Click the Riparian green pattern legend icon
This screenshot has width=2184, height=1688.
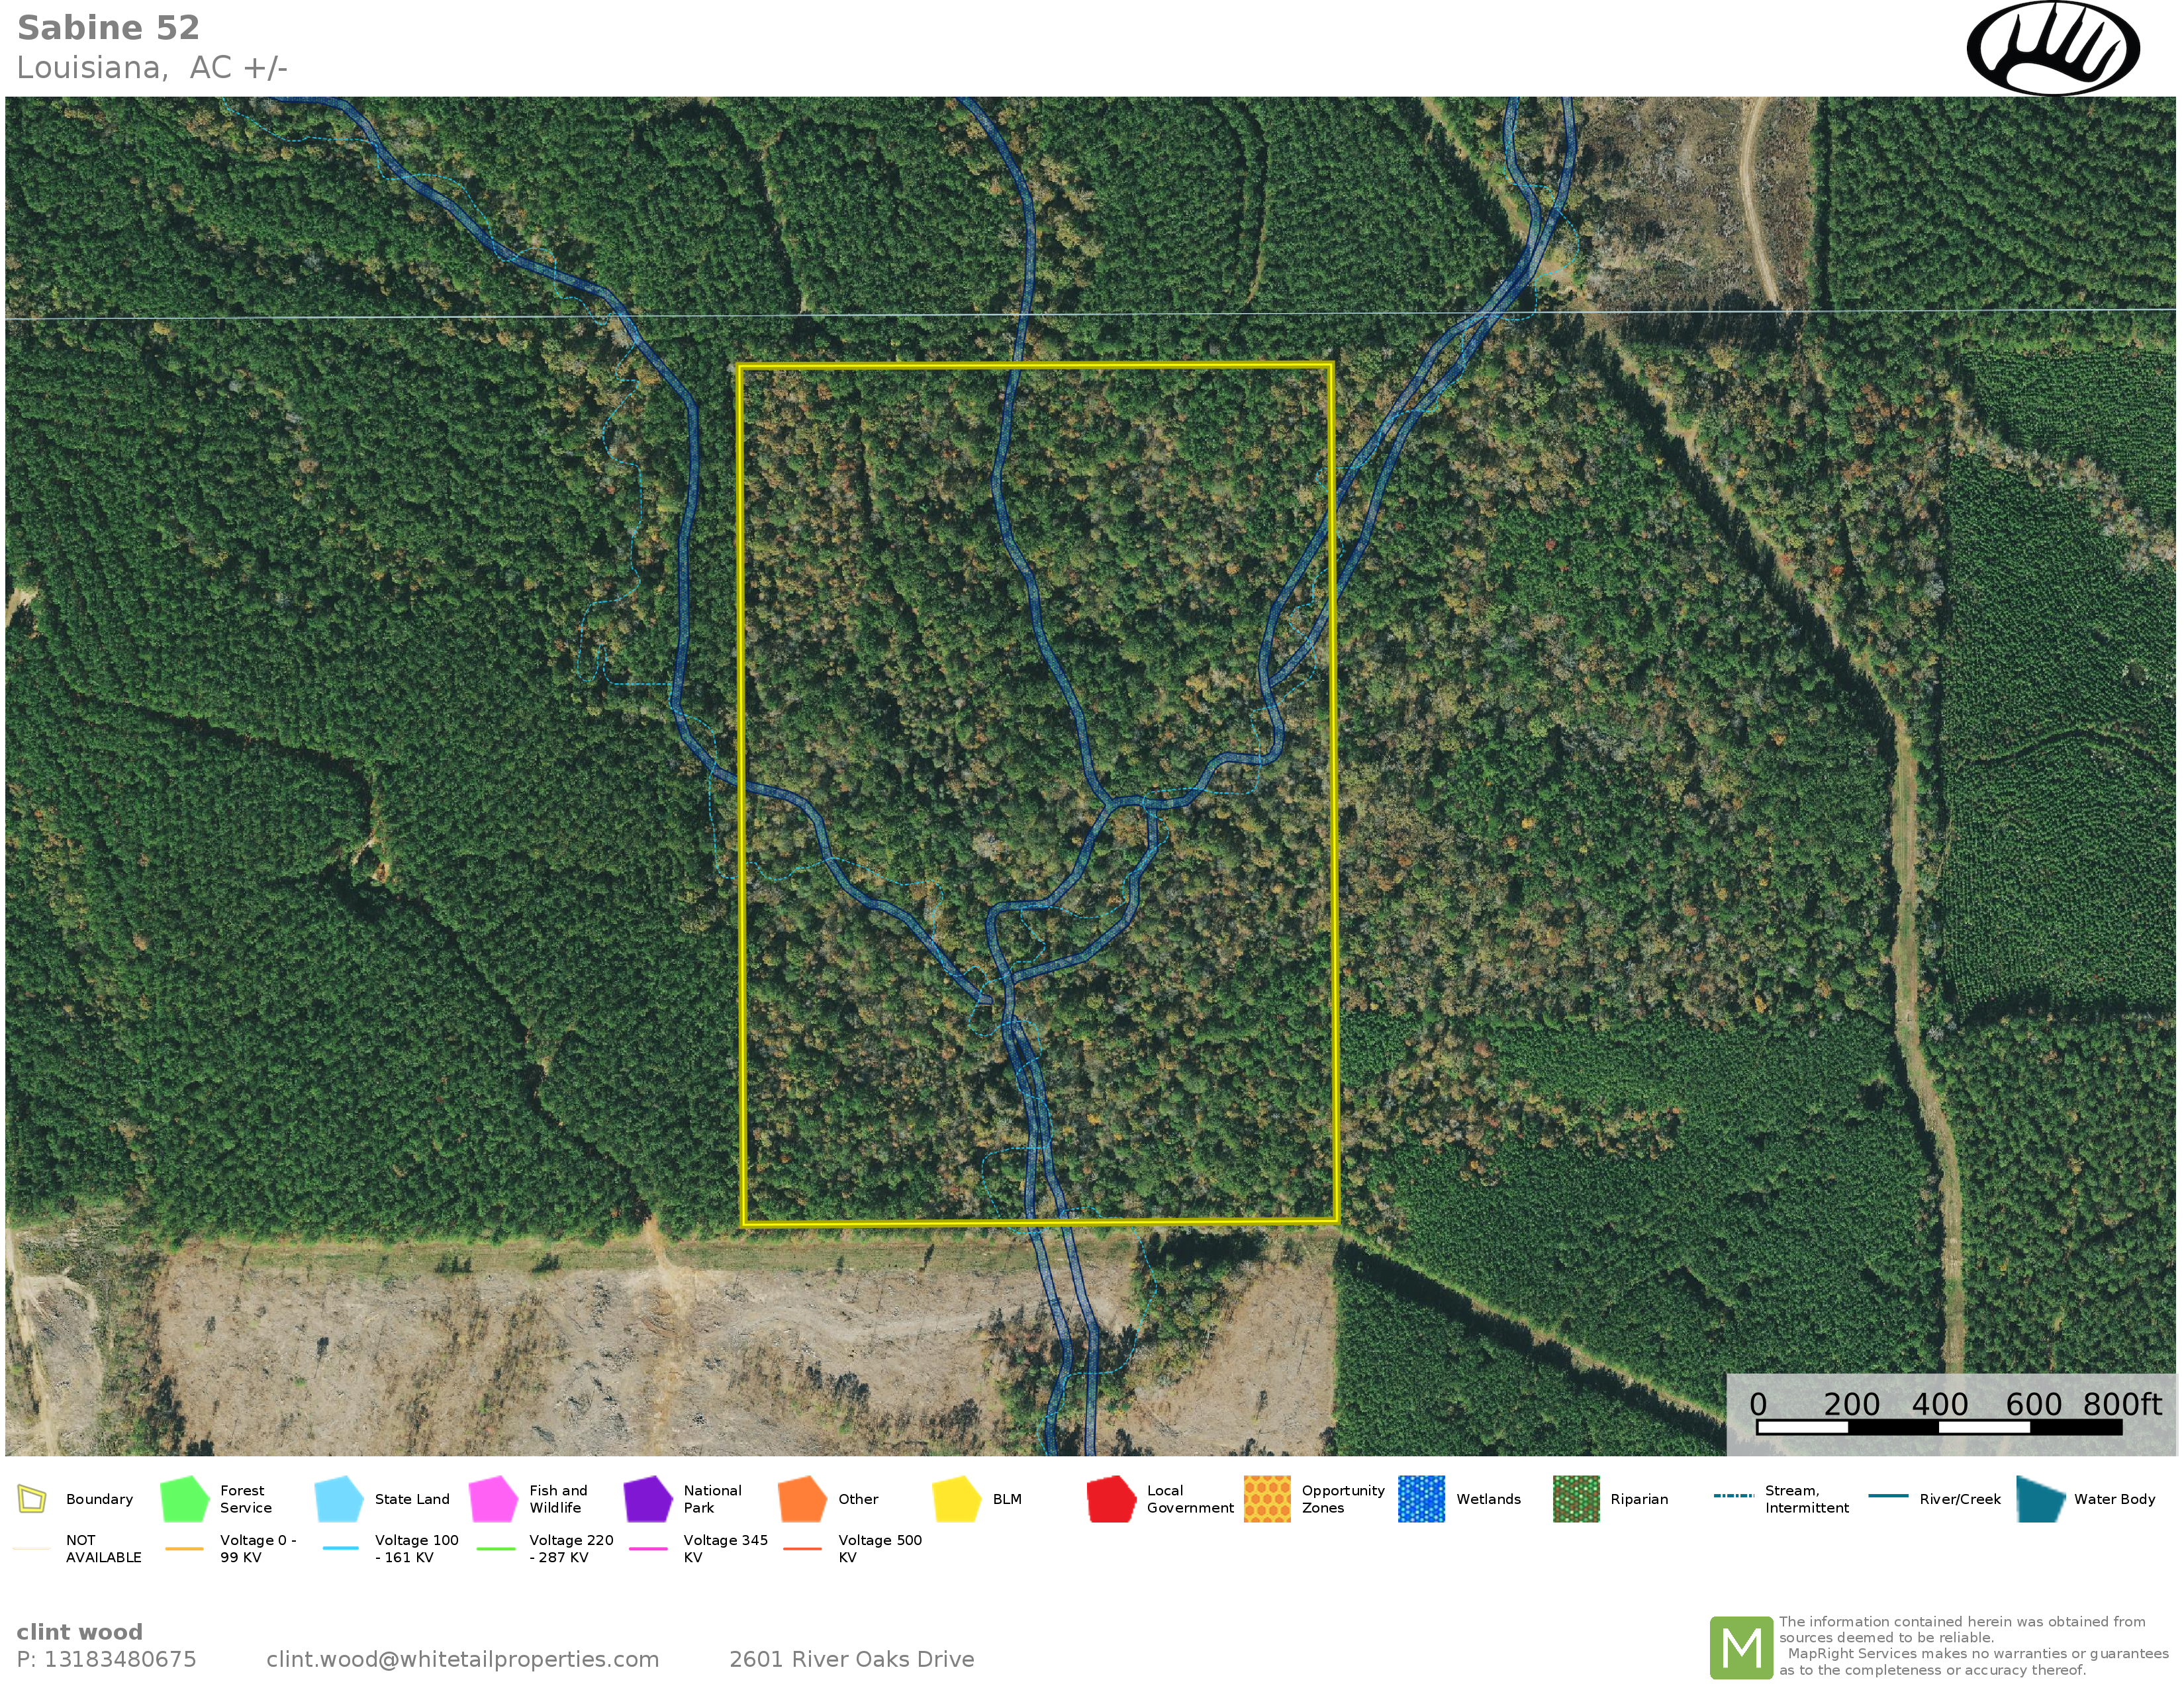(x=1576, y=1499)
